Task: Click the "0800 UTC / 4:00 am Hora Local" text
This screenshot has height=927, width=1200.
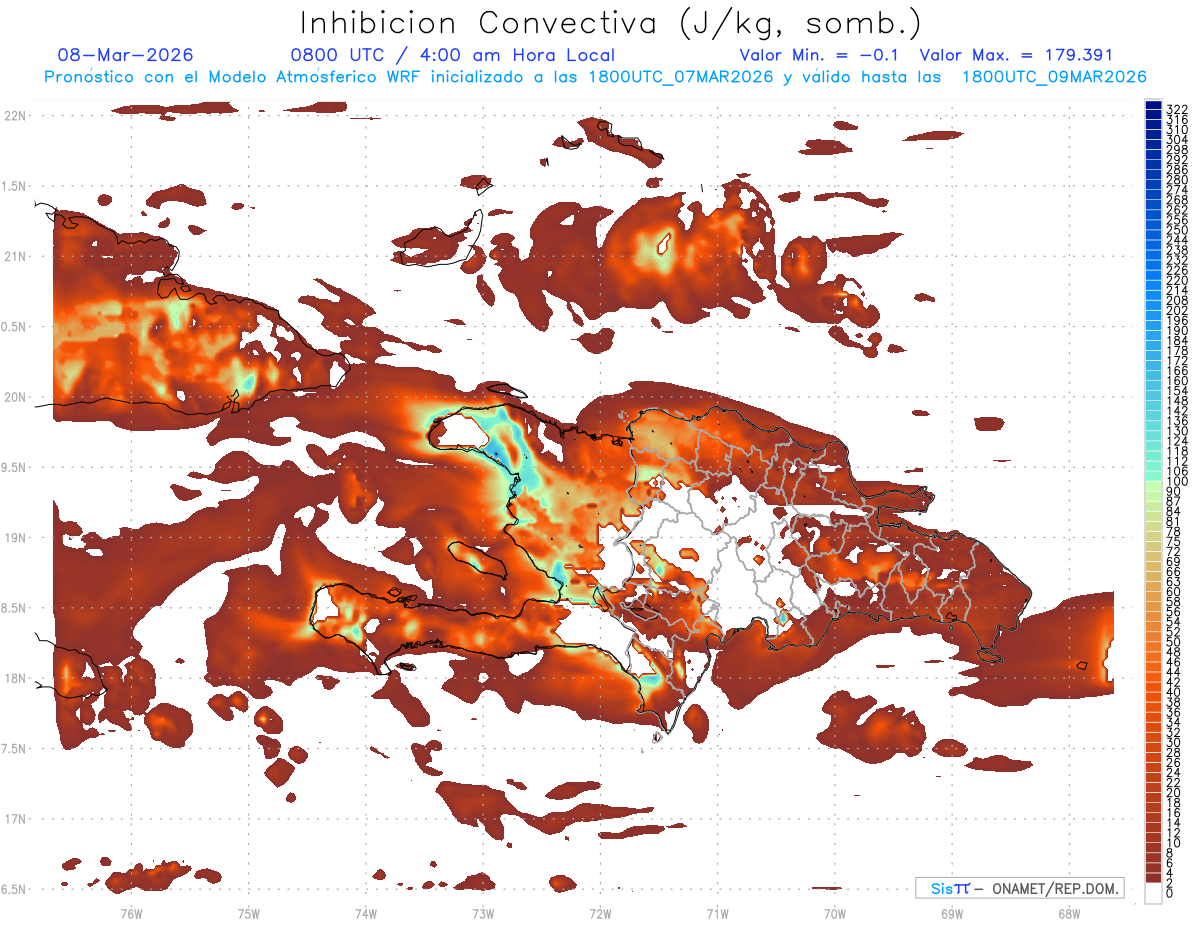Action: tap(452, 56)
